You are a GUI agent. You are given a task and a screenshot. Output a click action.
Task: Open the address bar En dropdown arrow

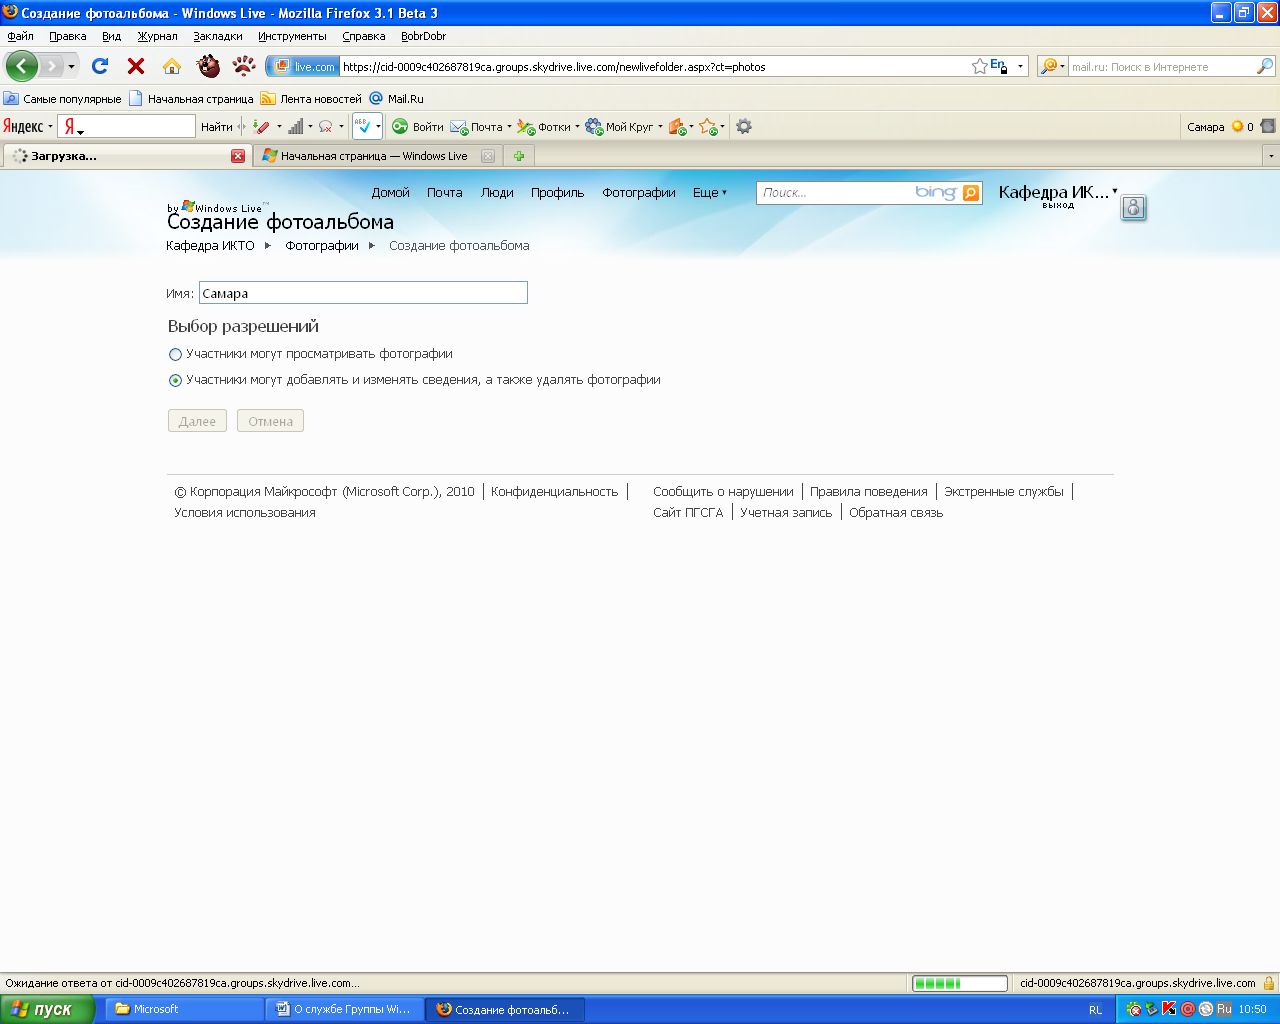pos(1020,67)
